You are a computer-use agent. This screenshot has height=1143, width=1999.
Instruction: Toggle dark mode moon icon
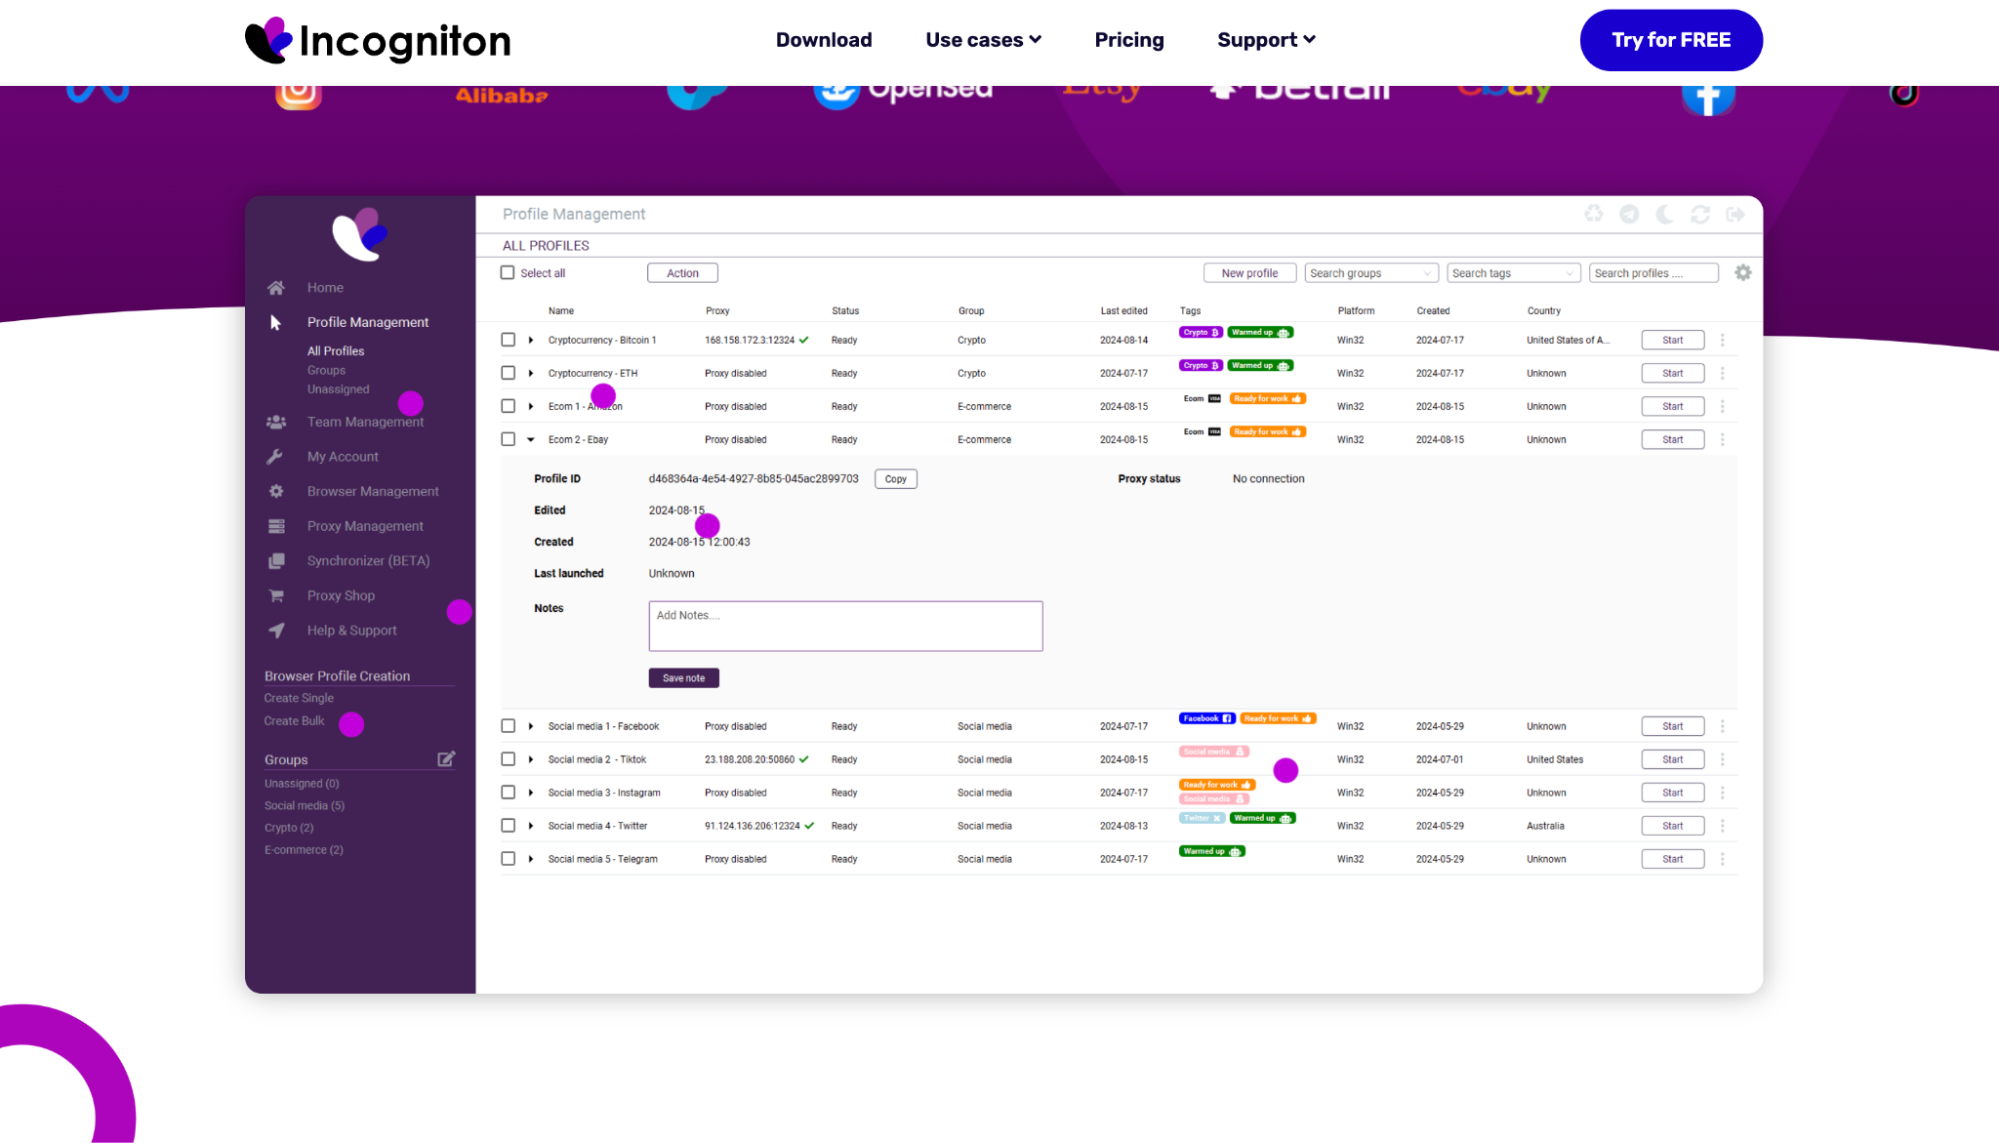[1665, 214]
